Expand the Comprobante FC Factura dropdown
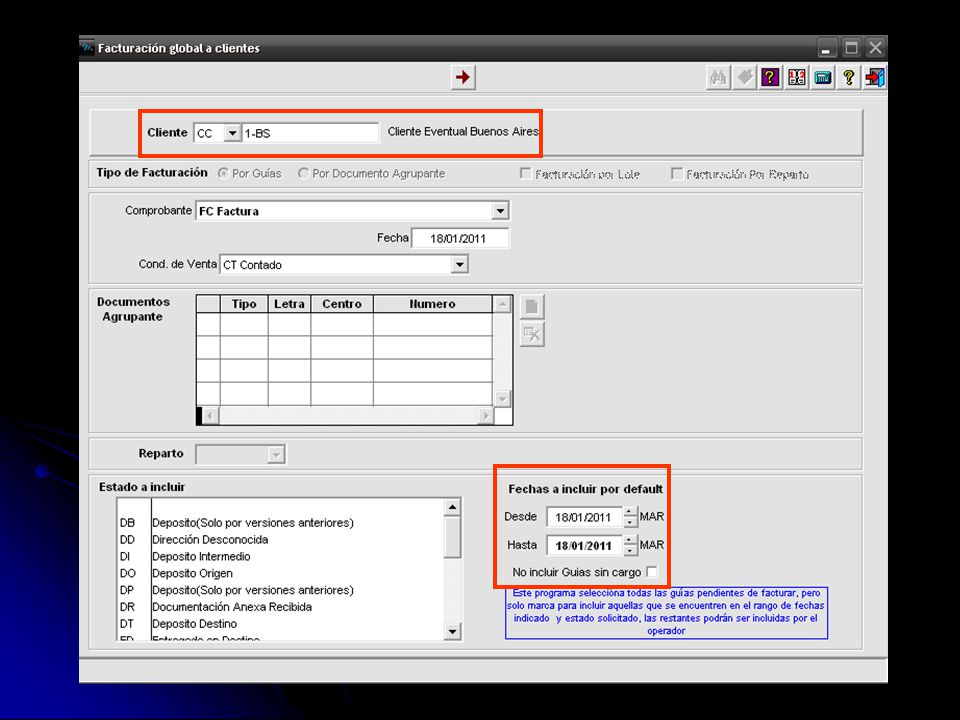The height and width of the screenshot is (720, 960). pyautogui.click(x=500, y=211)
